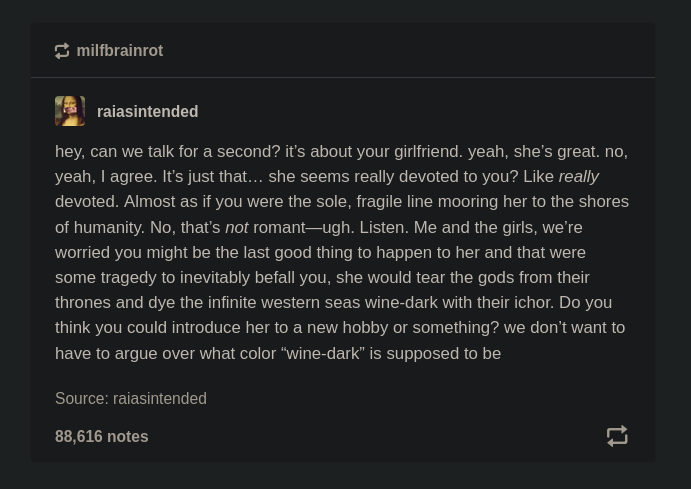Follow the Source: raiasintended link

(160, 398)
